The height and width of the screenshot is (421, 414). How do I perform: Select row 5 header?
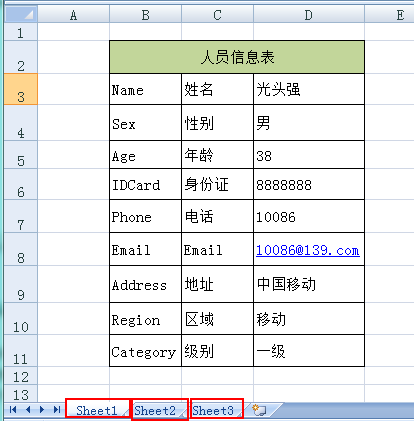pos(21,154)
